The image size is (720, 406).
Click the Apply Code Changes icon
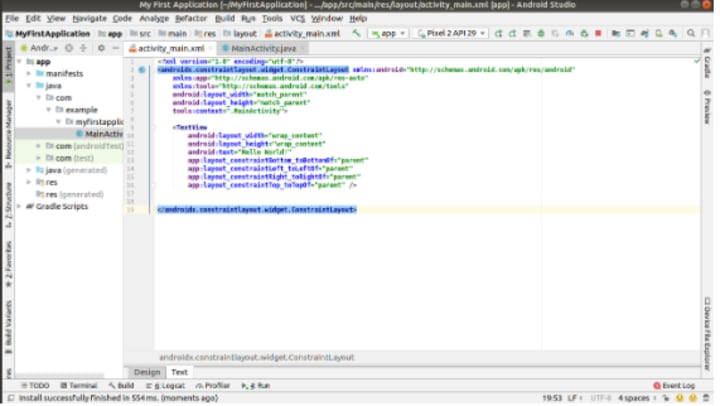pos(527,33)
